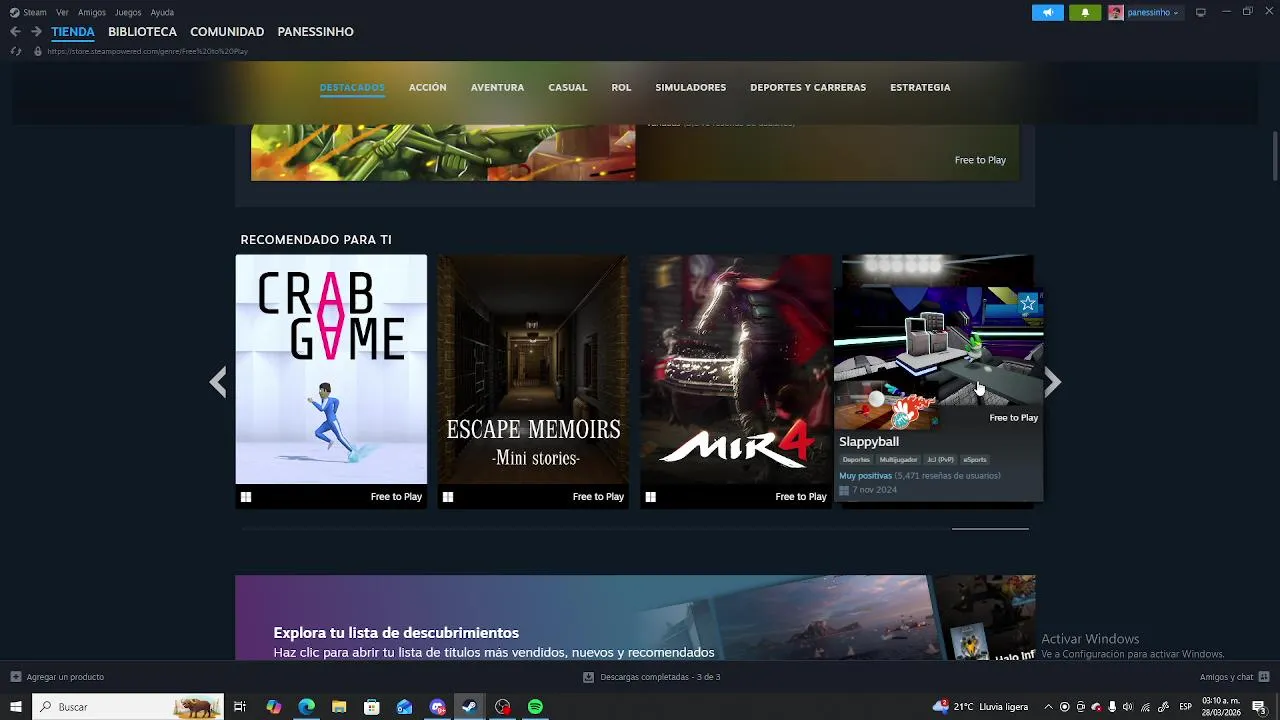Viewport: 1280px width, 720px height.
Task: Open Microsoft Store from the taskbar
Action: 372,707
